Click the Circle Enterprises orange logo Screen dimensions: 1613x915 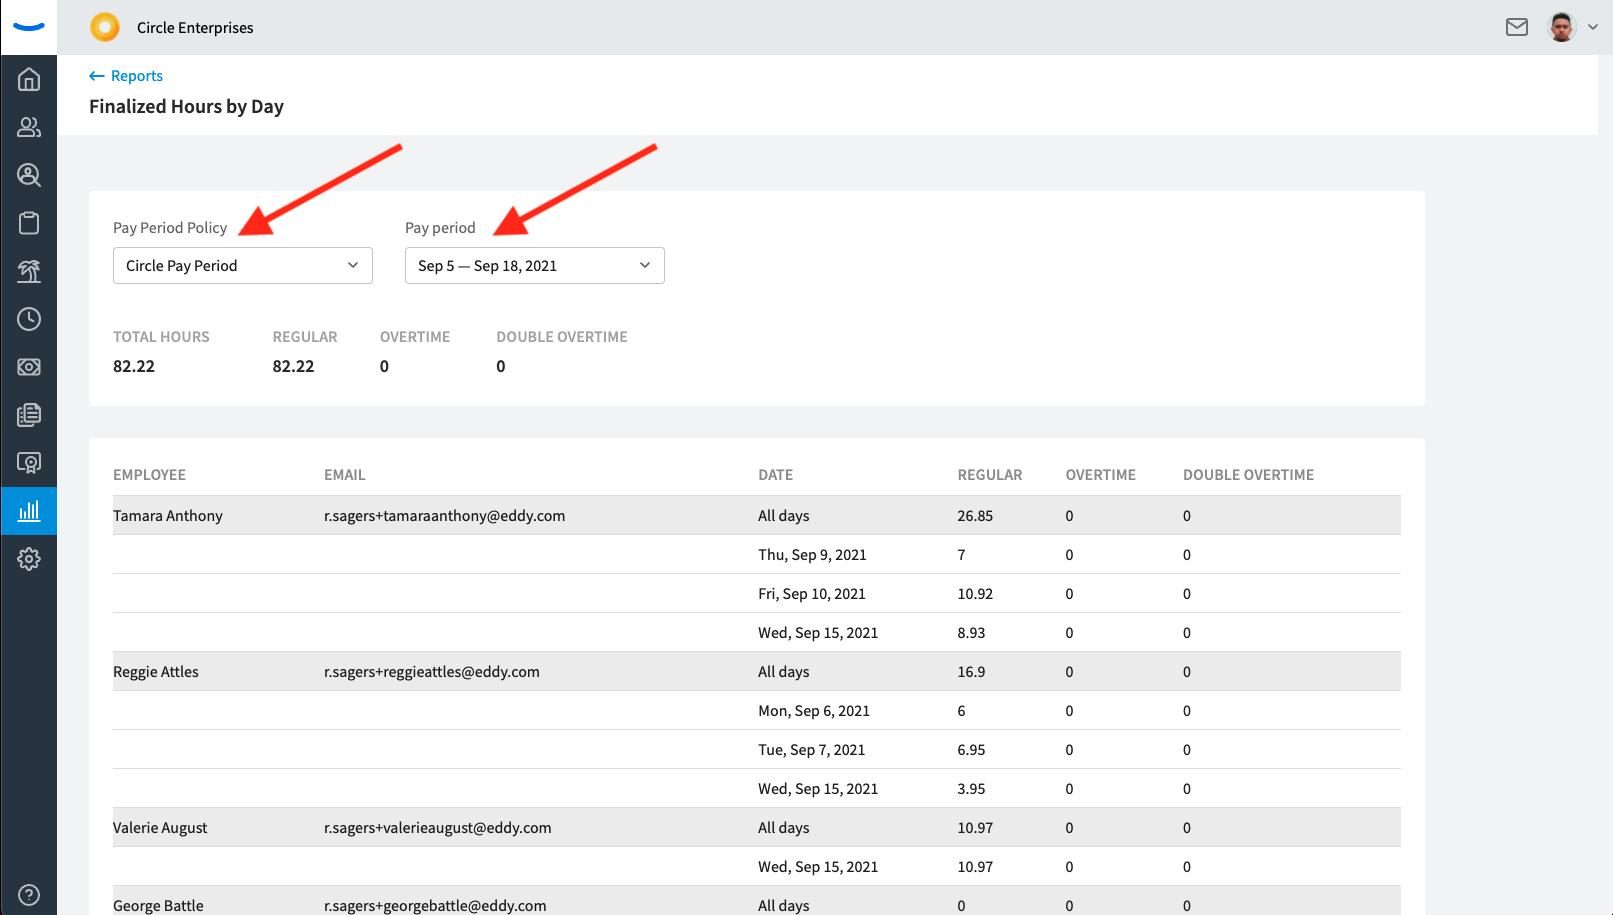[105, 27]
